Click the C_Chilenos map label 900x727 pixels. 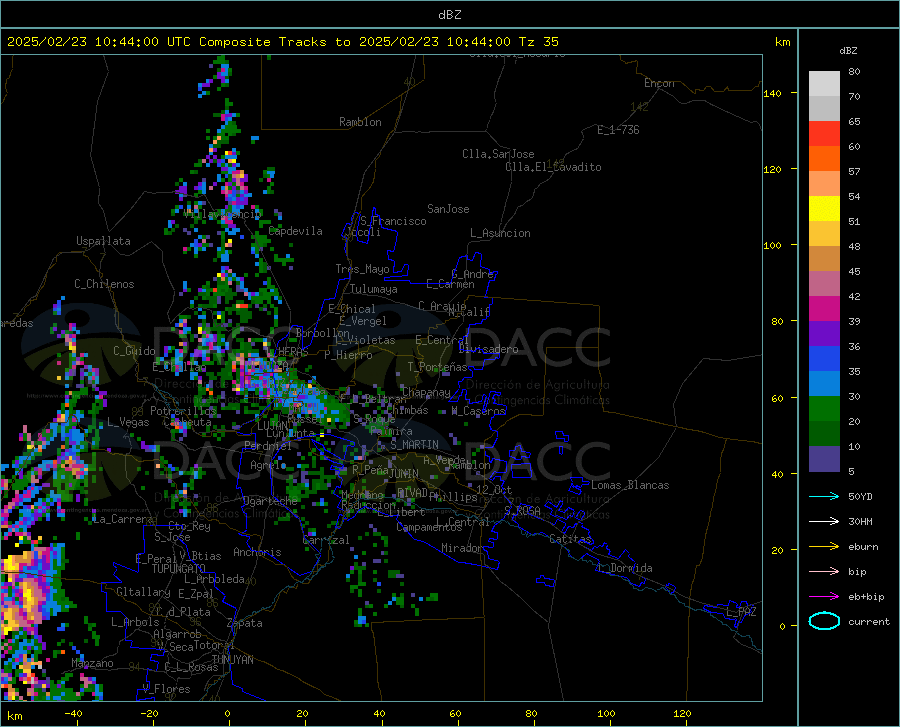[x=104, y=284]
